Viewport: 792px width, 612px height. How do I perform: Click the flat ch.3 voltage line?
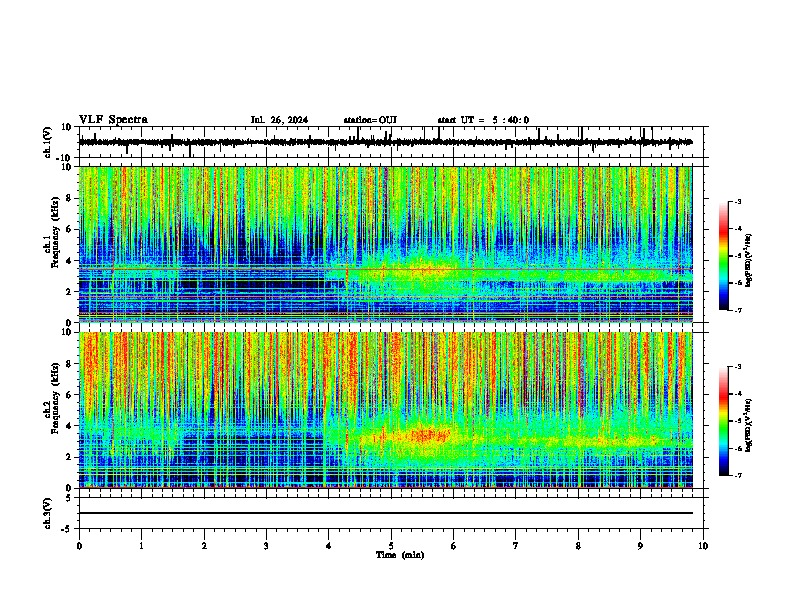(385, 513)
